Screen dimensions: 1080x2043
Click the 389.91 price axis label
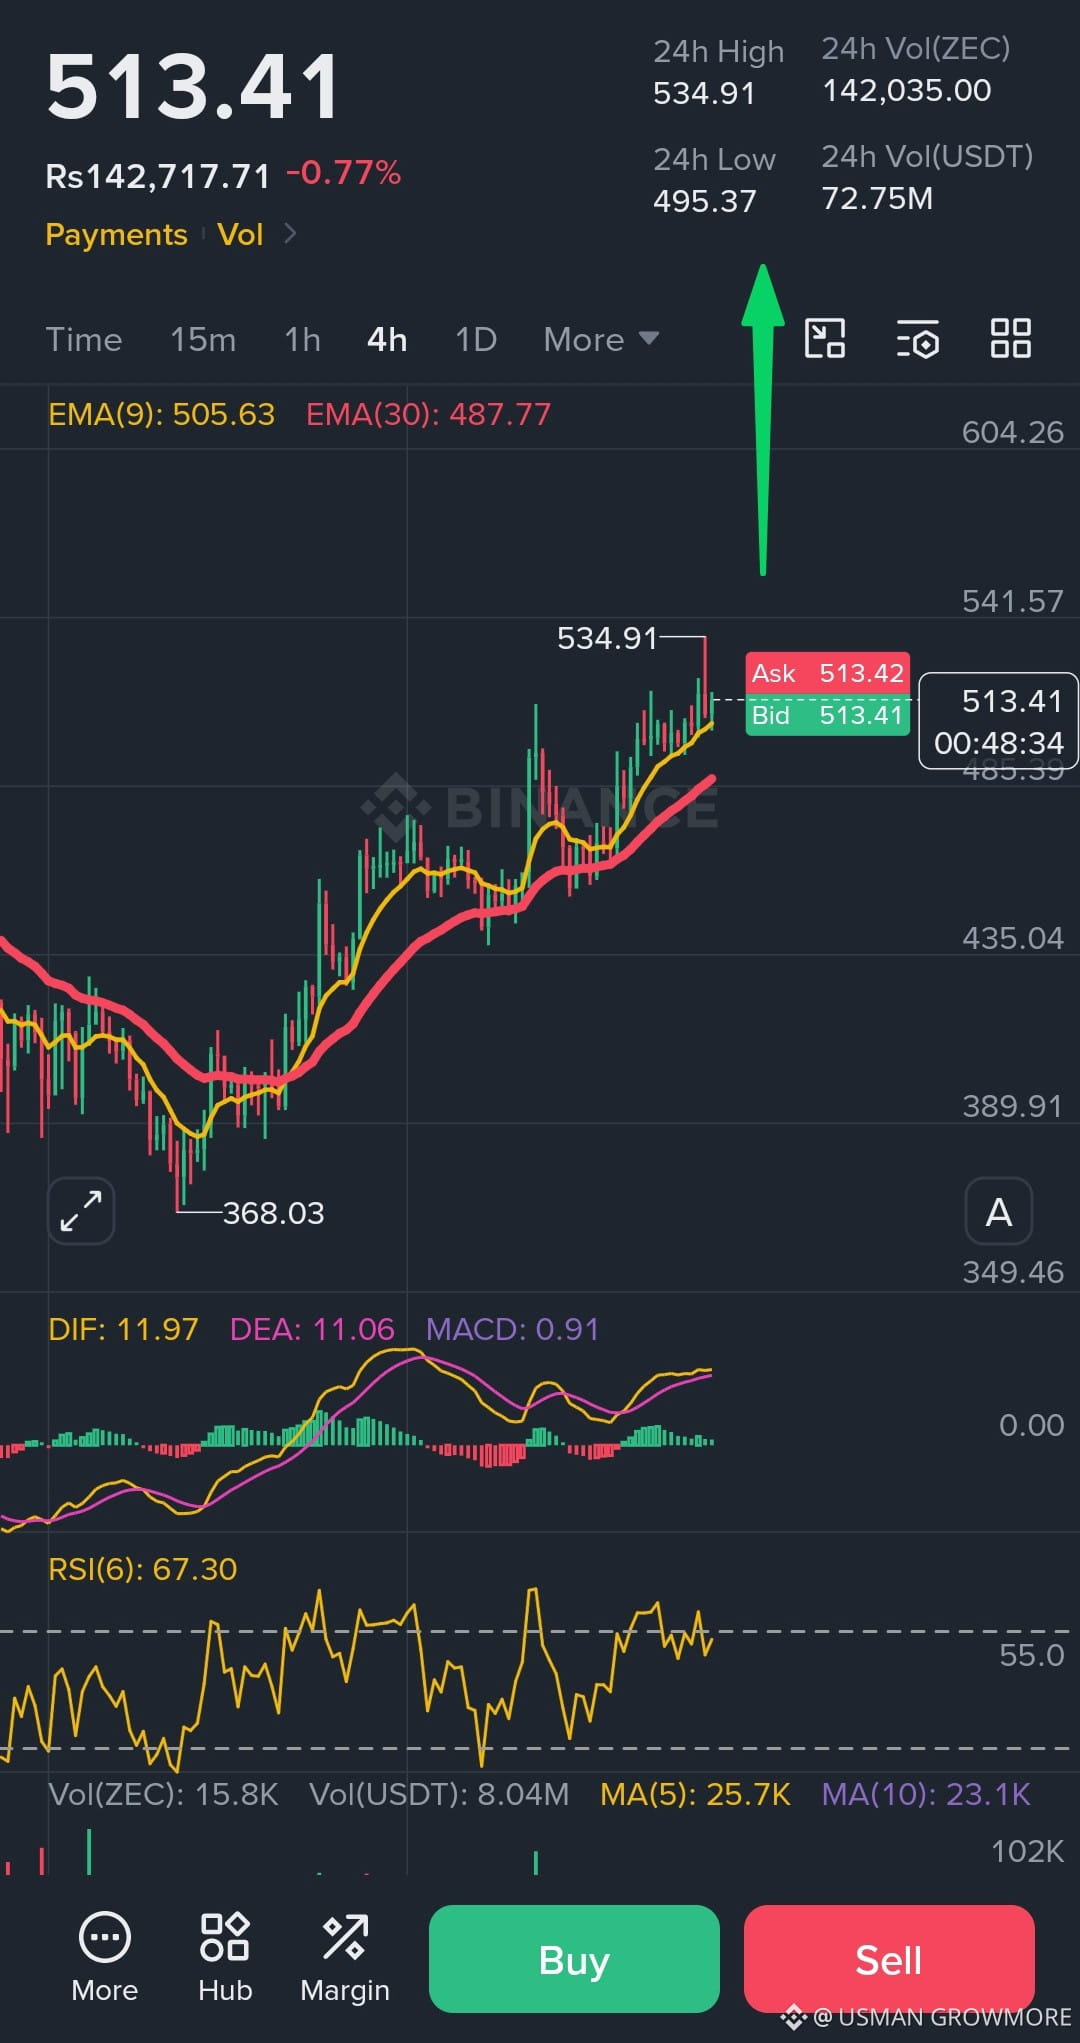(x=1012, y=1106)
